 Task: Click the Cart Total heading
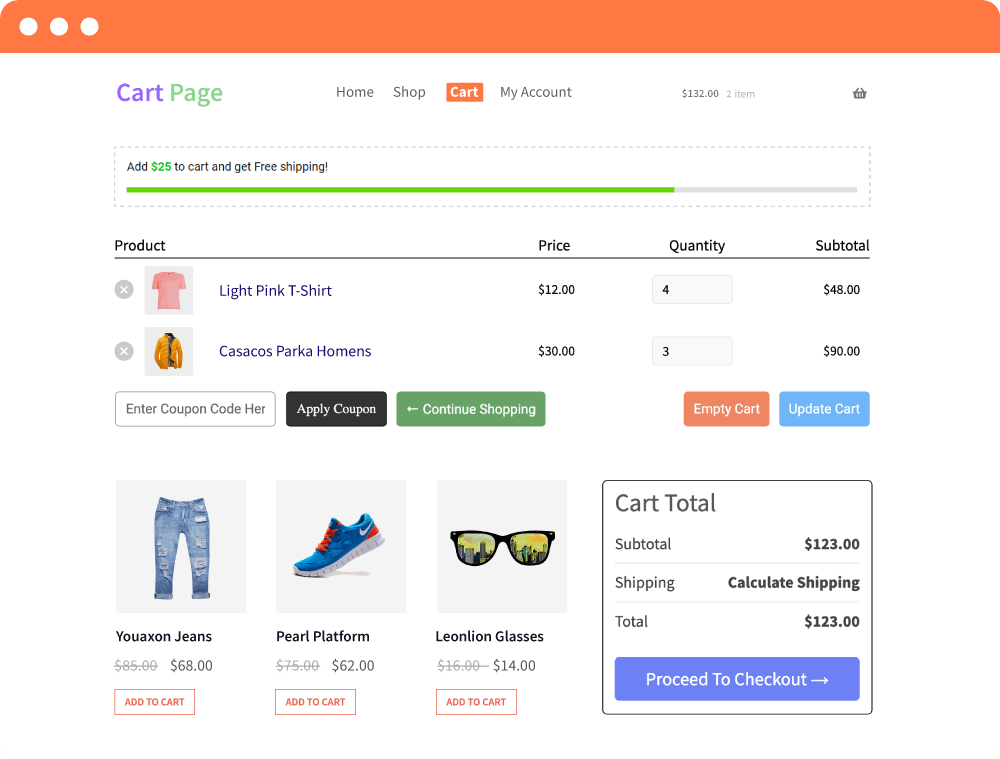point(665,503)
